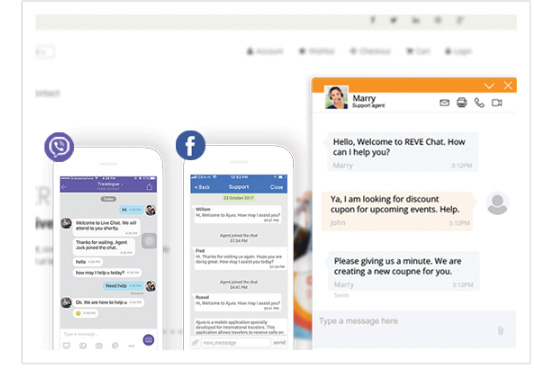The height and width of the screenshot is (370, 534).
Task: Click the visitor avatar beside John's message
Action: click(x=497, y=203)
